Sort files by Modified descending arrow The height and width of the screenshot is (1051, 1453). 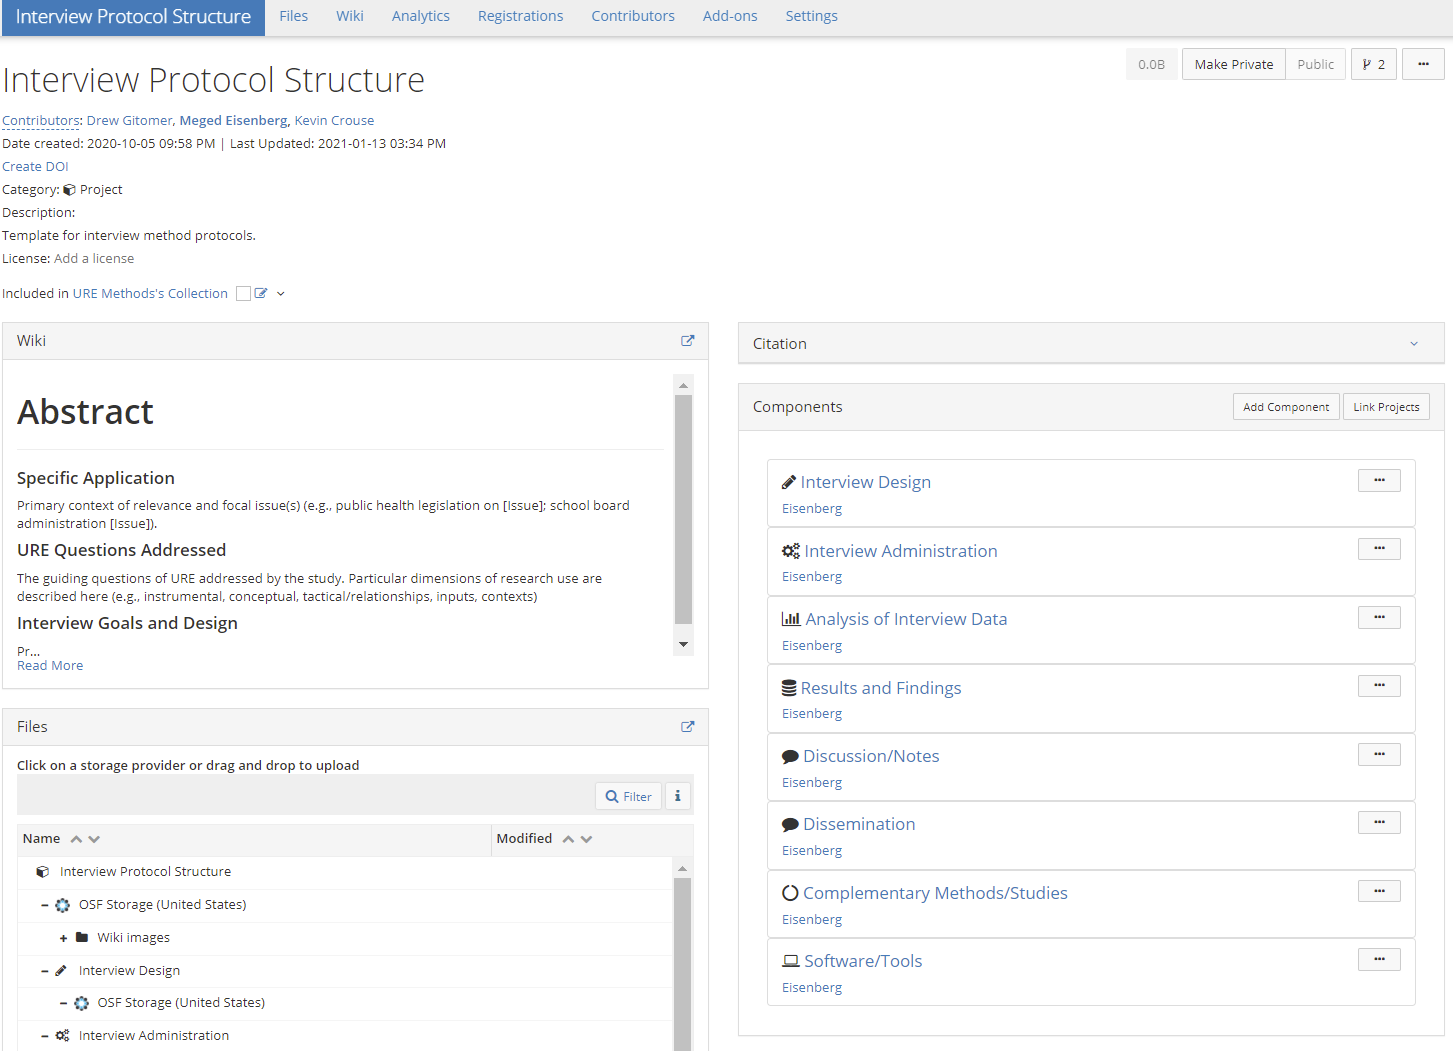[586, 839]
